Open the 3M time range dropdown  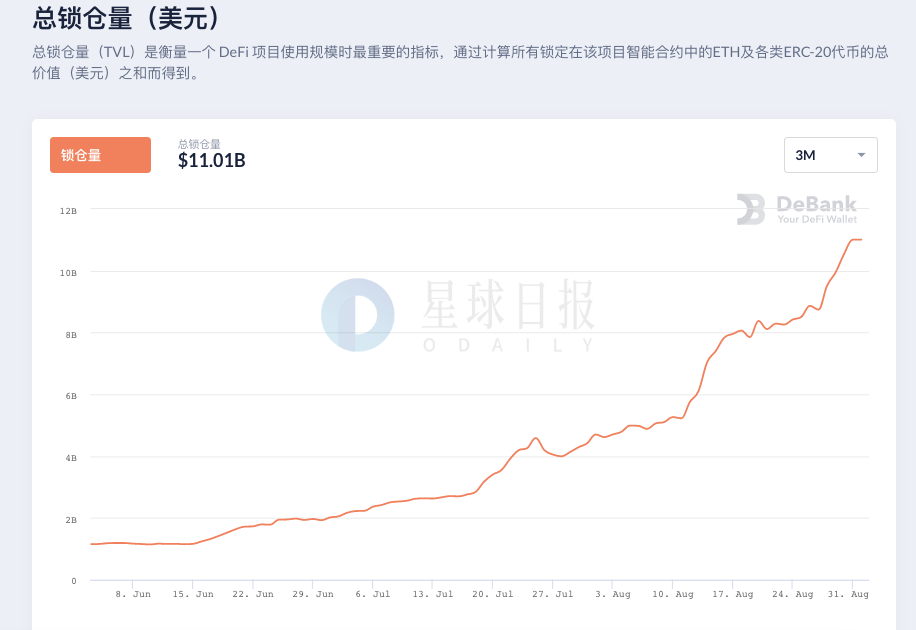click(830, 155)
